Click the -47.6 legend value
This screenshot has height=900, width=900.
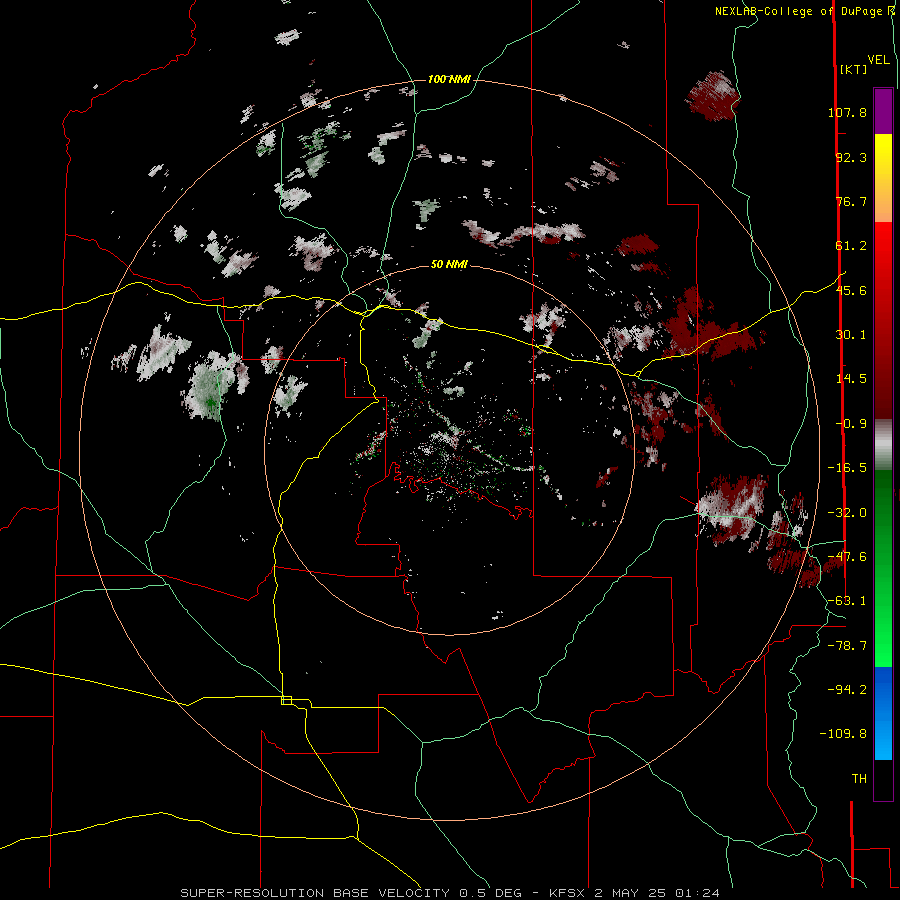click(847, 557)
